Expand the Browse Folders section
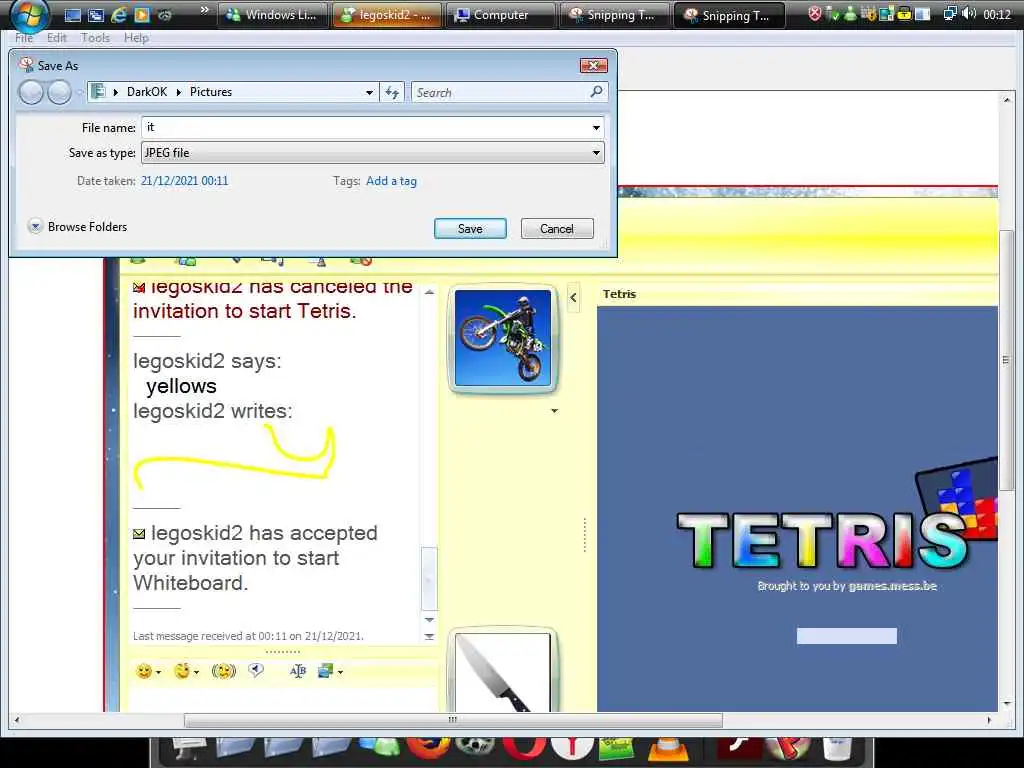The height and width of the screenshot is (768, 1024). pos(78,227)
